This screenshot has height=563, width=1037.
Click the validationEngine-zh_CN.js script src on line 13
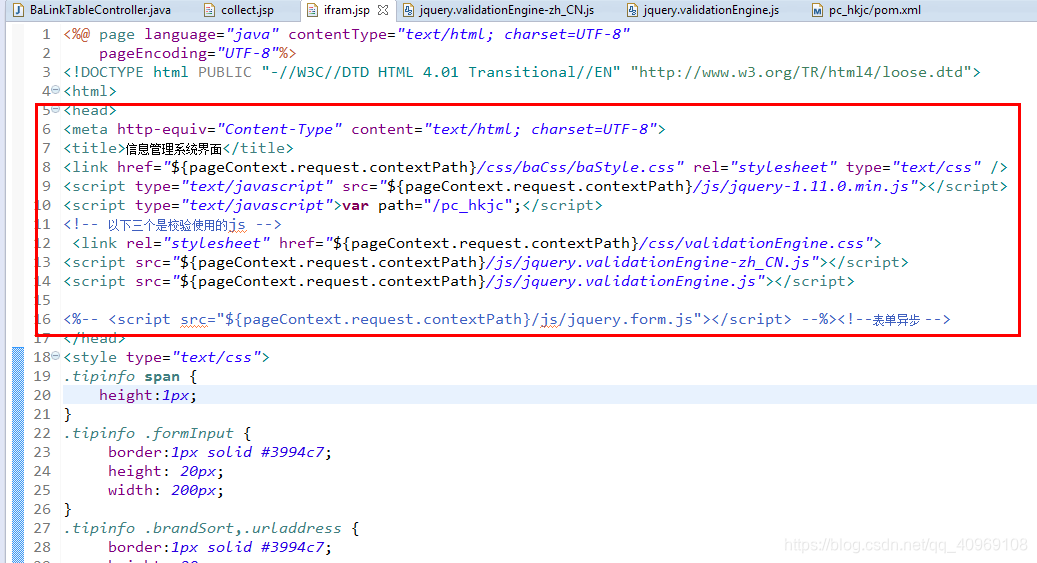[x=477, y=263]
